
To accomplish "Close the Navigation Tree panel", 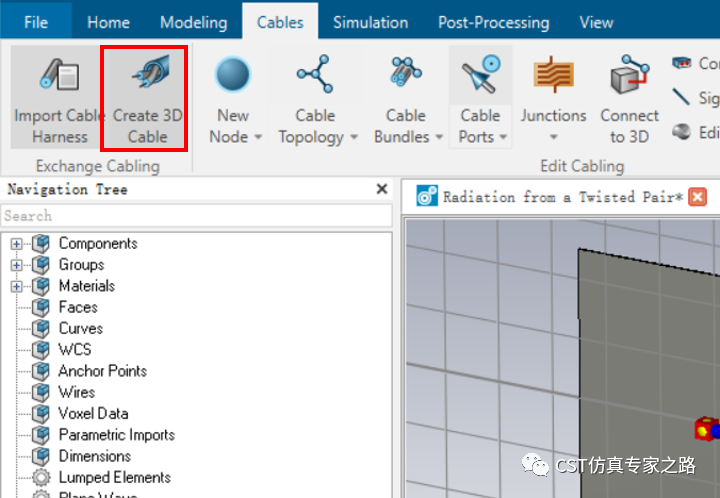I will 381,189.
